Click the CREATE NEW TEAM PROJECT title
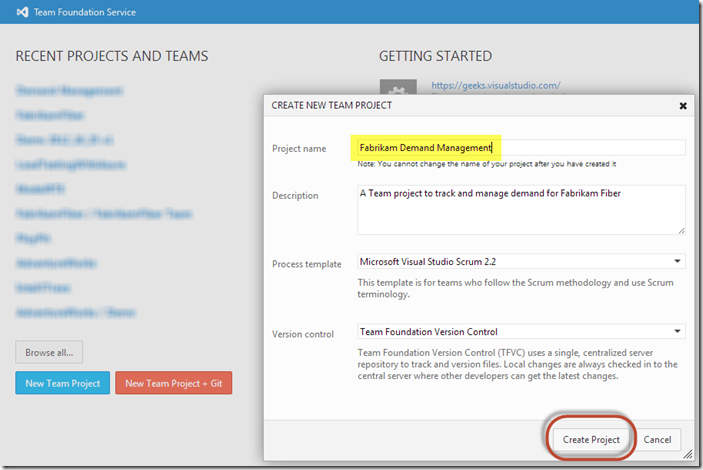The width and height of the screenshot is (703, 470). click(331, 105)
